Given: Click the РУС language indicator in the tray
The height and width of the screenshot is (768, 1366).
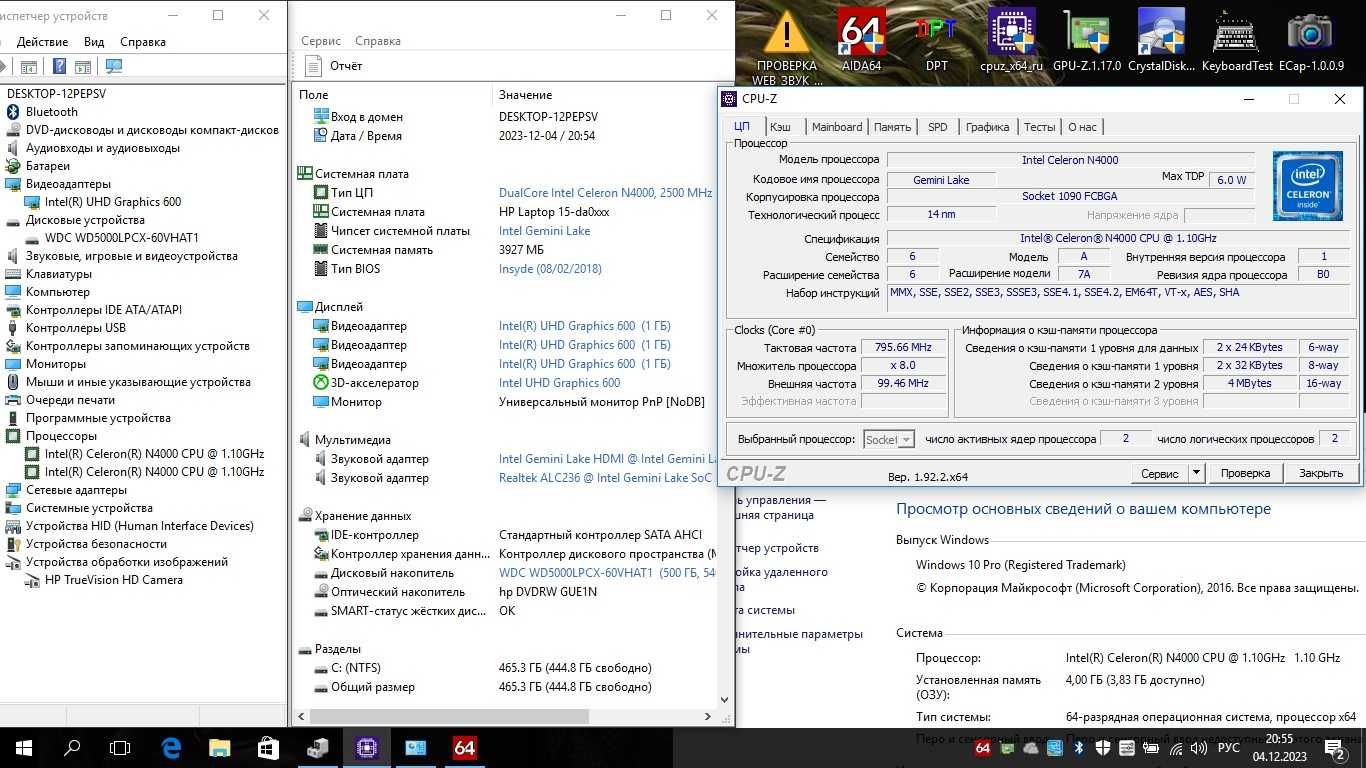Looking at the screenshot, I should coord(1229,748).
